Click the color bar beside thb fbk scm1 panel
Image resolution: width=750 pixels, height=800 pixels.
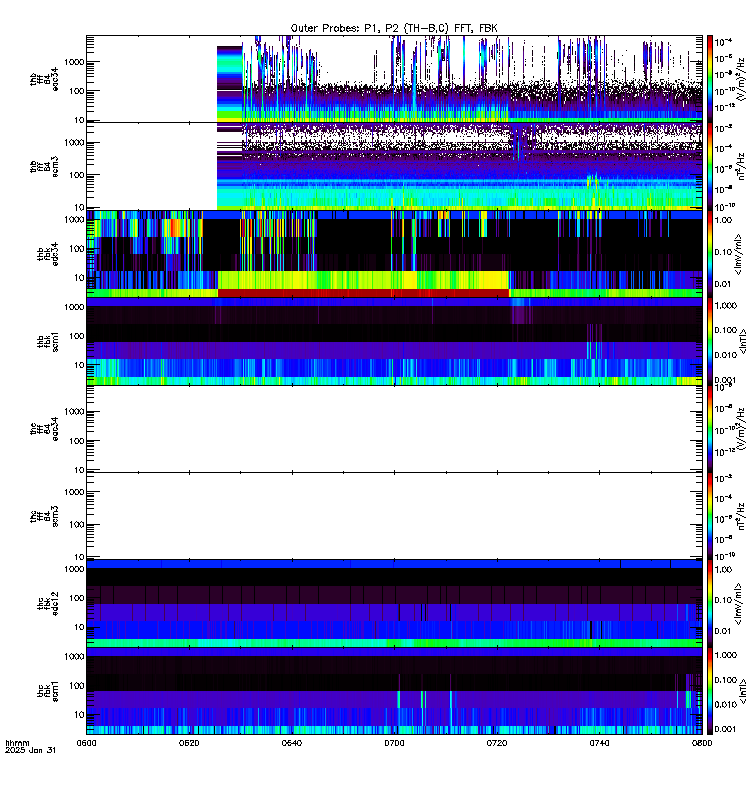(x=709, y=341)
